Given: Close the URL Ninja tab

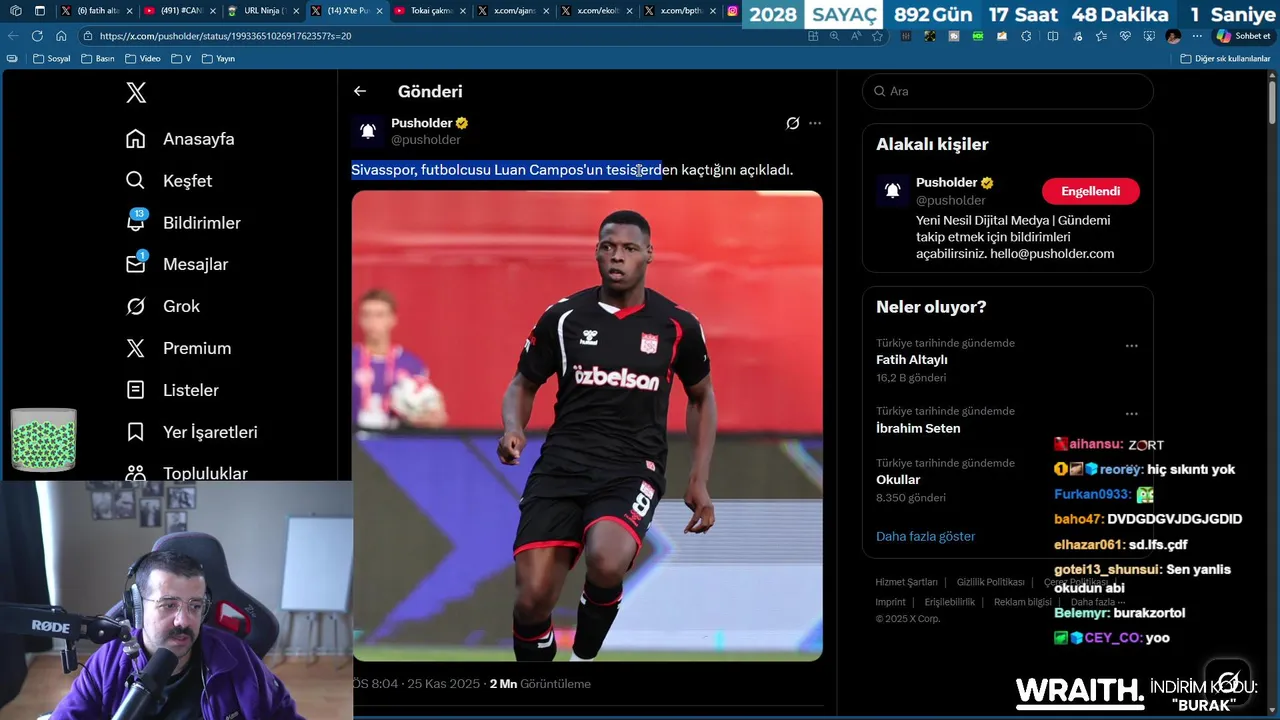Looking at the screenshot, I should [x=296, y=11].
